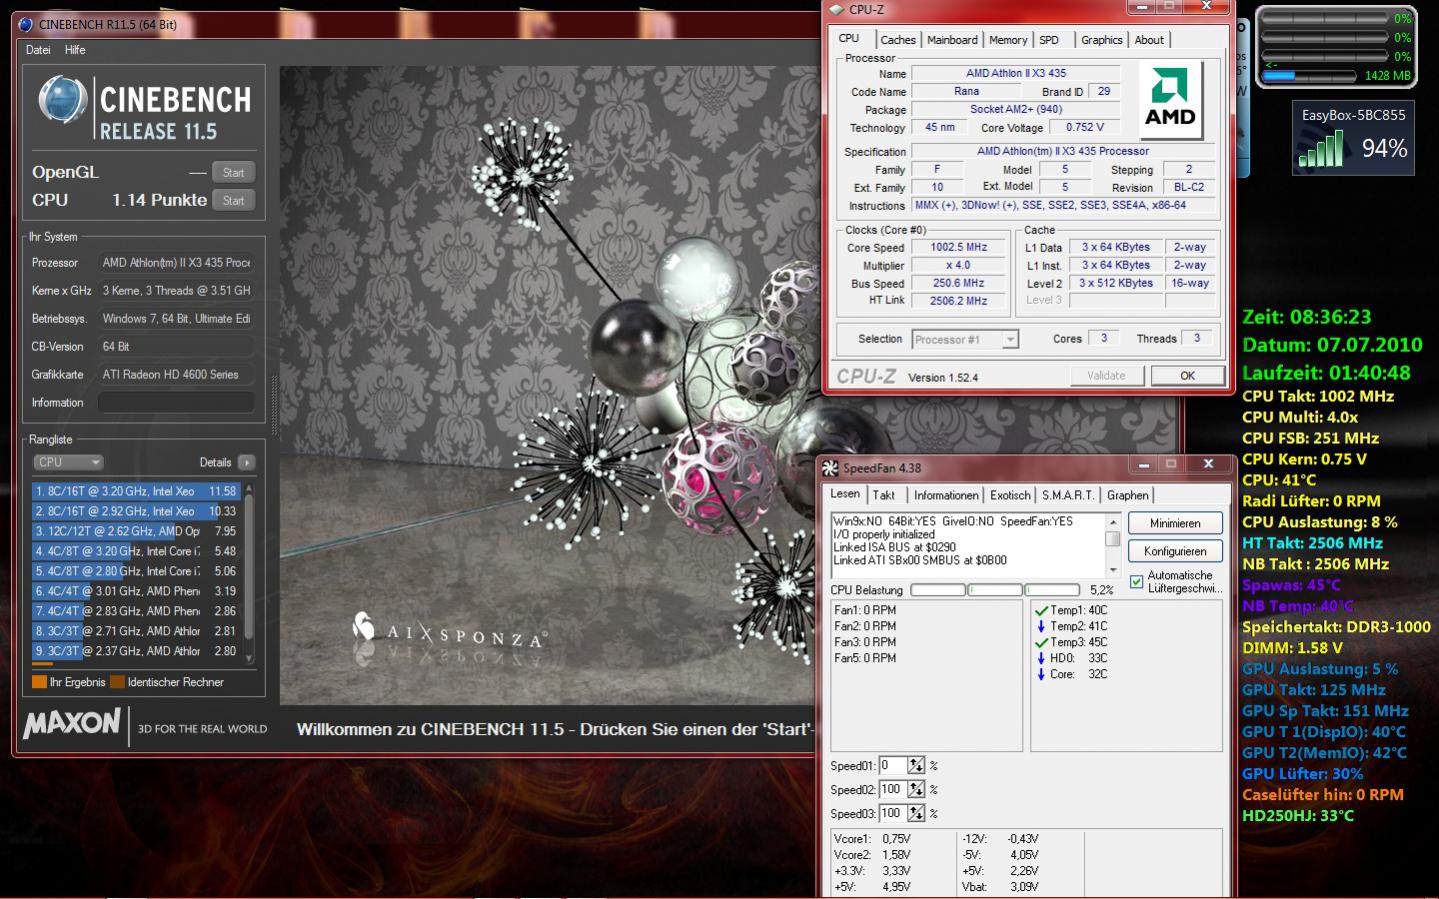Start the OpenGL benchmark
The image size is (1439, 899).
[234, 172]
